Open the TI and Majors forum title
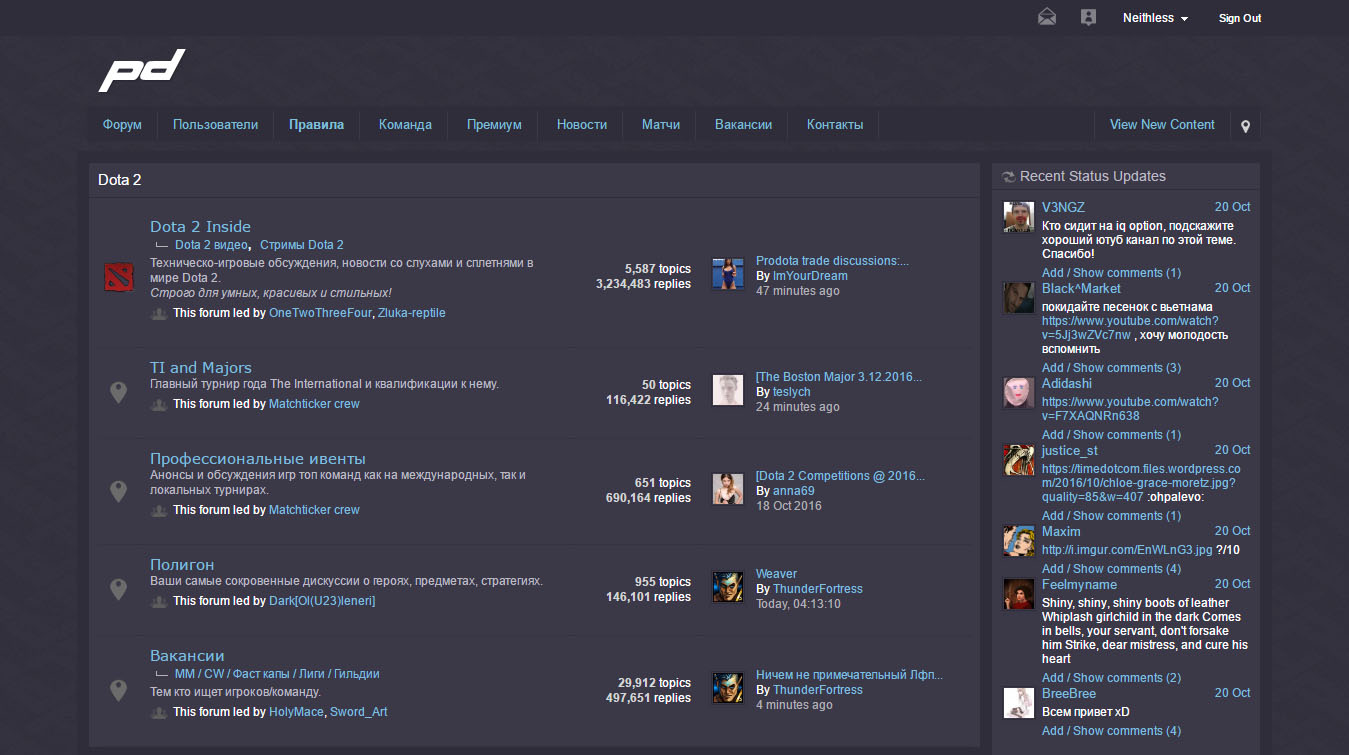The image size is (1349, 755). pos(201,368)
